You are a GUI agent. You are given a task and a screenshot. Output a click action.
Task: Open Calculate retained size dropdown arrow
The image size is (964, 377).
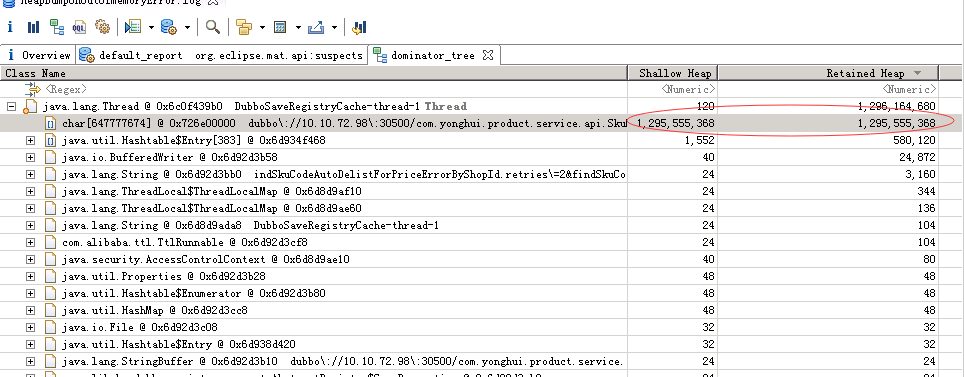coord(298,28)
